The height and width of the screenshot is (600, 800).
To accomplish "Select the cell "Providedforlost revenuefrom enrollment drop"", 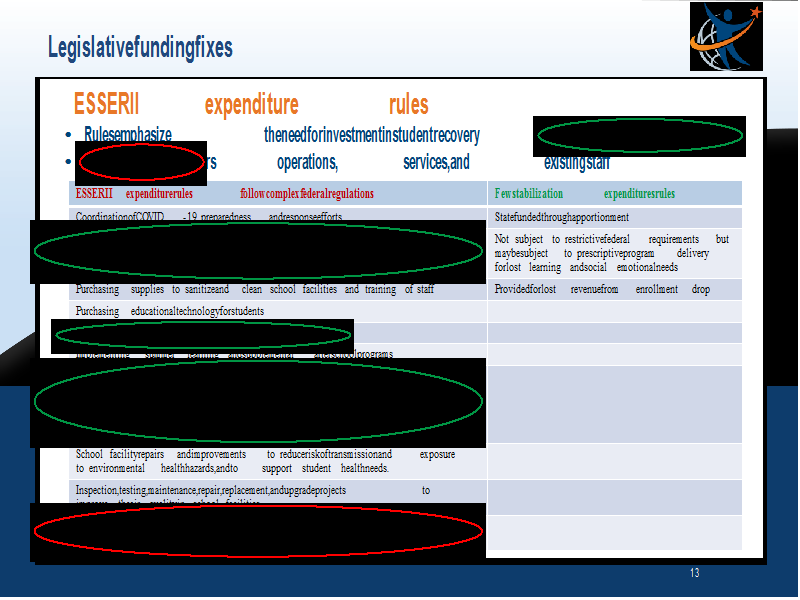I will click(615, 290).
